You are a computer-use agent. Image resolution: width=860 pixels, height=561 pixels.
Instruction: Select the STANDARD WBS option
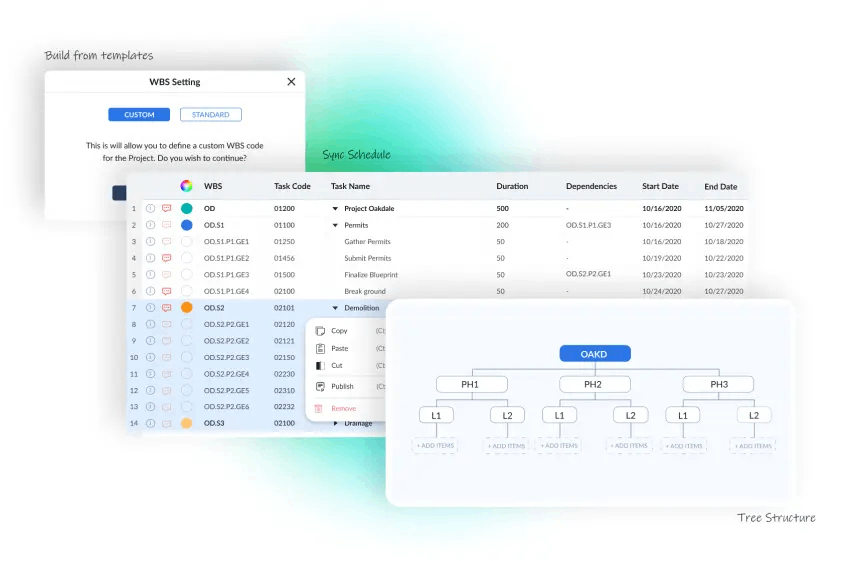211,115
